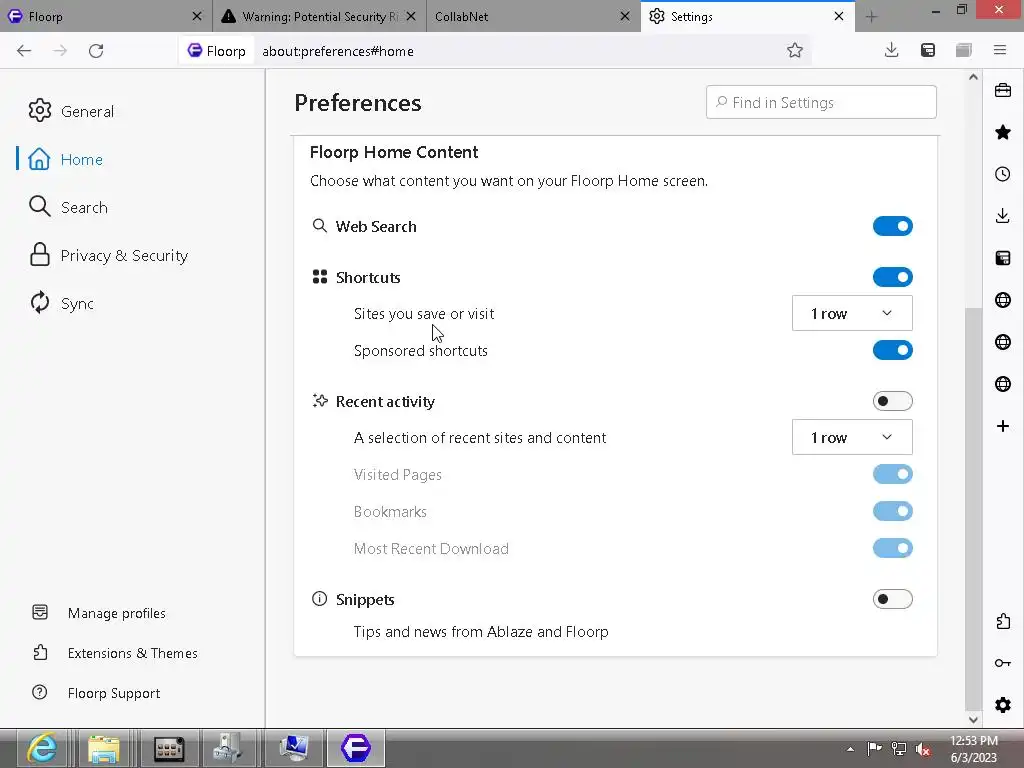The height and width of the screenshot is (768, 1024).
Task: Click the Action Center flag tray icon
Action: 874,749
